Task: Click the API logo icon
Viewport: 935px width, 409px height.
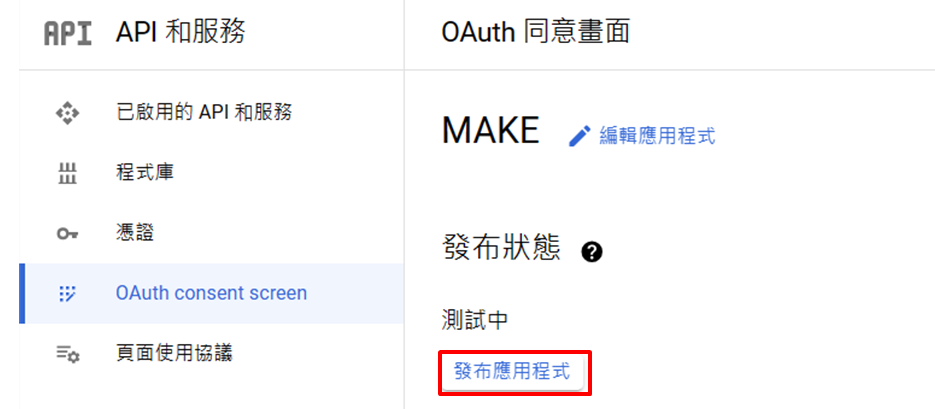Action: (68, 34)
